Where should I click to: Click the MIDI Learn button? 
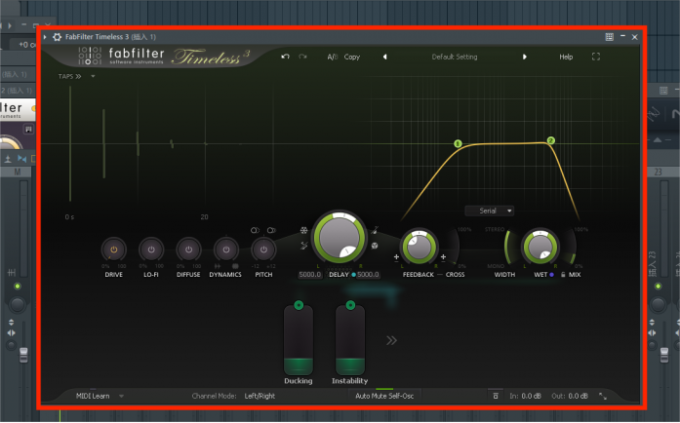[93, 396]
